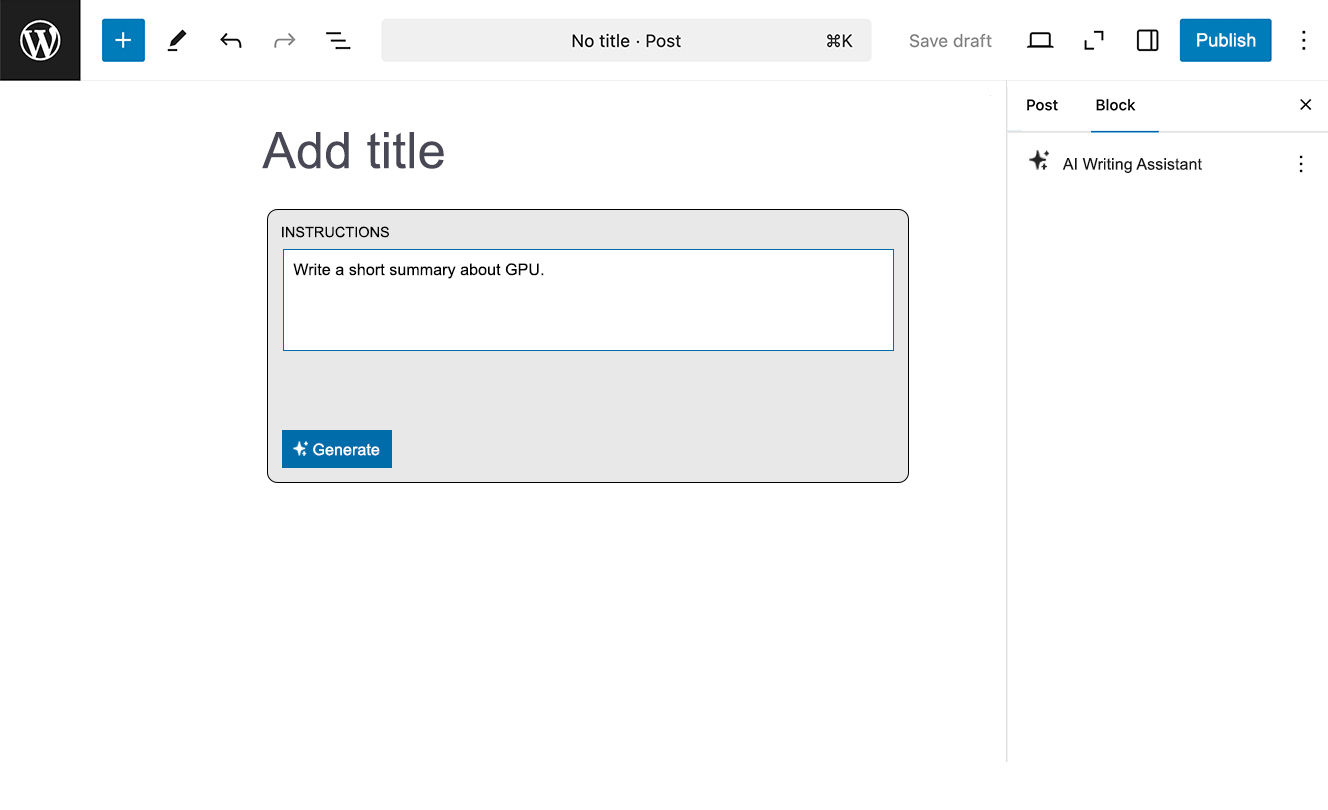Screen dimensions: 1328x810
Task: Open Document Overview list view
Action: (338, 40)
